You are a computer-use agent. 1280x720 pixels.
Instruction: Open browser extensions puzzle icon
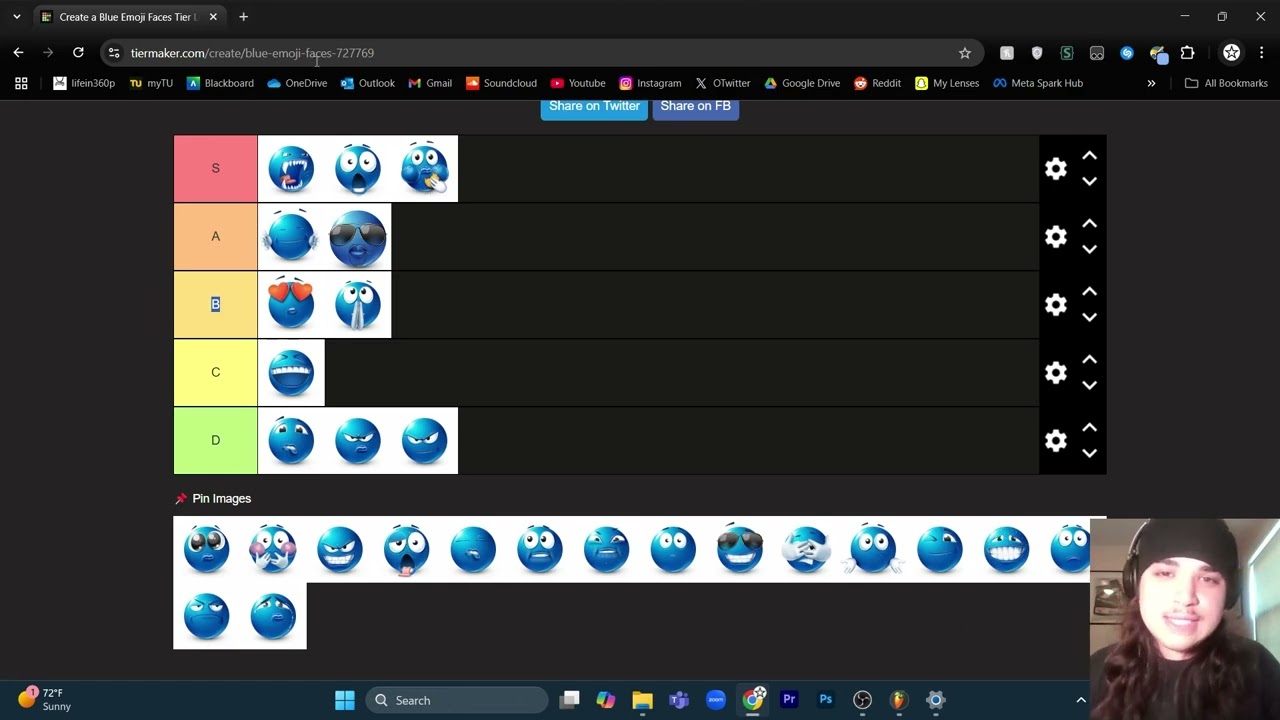[x=1187, y=53]
